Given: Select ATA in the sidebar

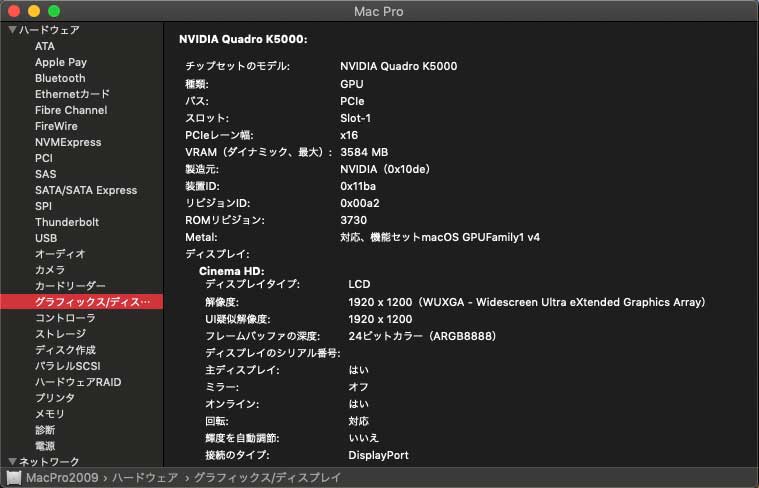Looking at the screenshot, I should (x=45, y=46).
